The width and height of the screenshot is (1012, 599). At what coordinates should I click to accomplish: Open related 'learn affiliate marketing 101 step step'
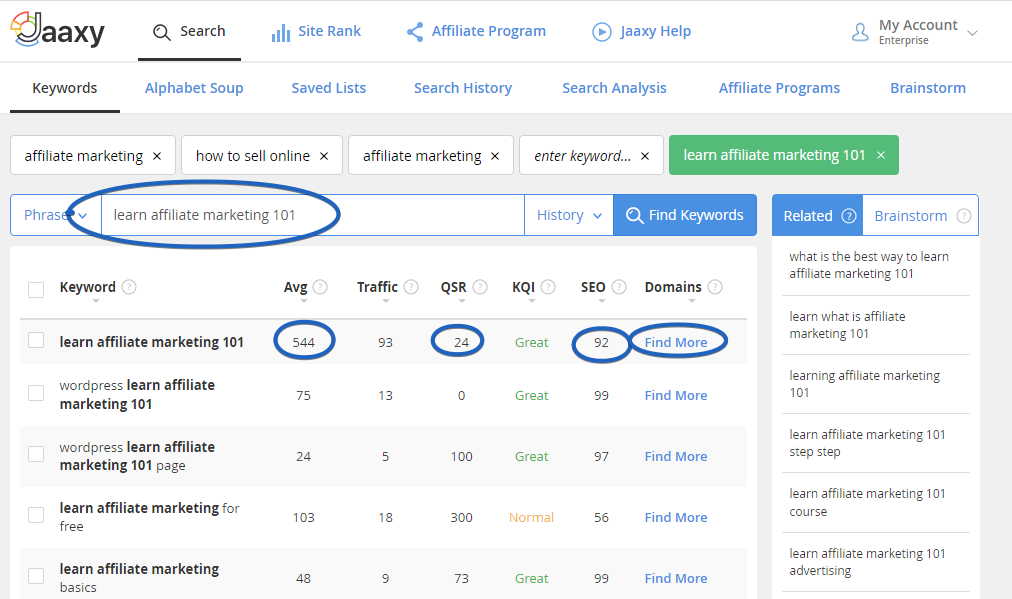tap(867, 443)
